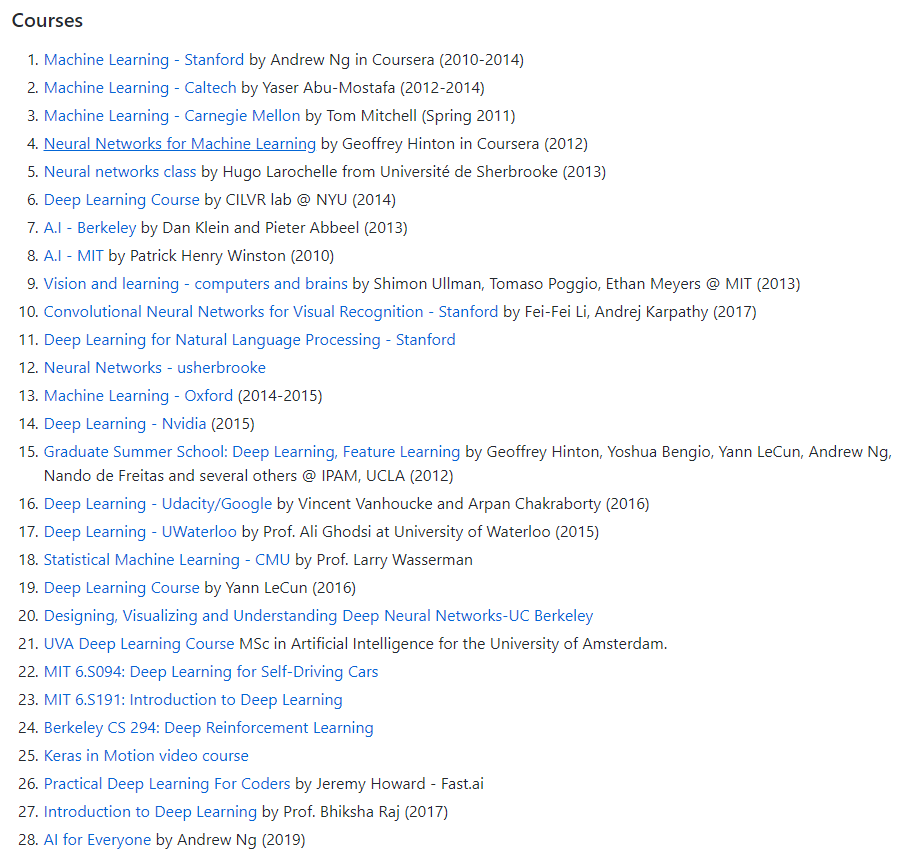
Task: Open MIT 6.S191 Introduction to Deep Learning
Action: tap(193, 700)
